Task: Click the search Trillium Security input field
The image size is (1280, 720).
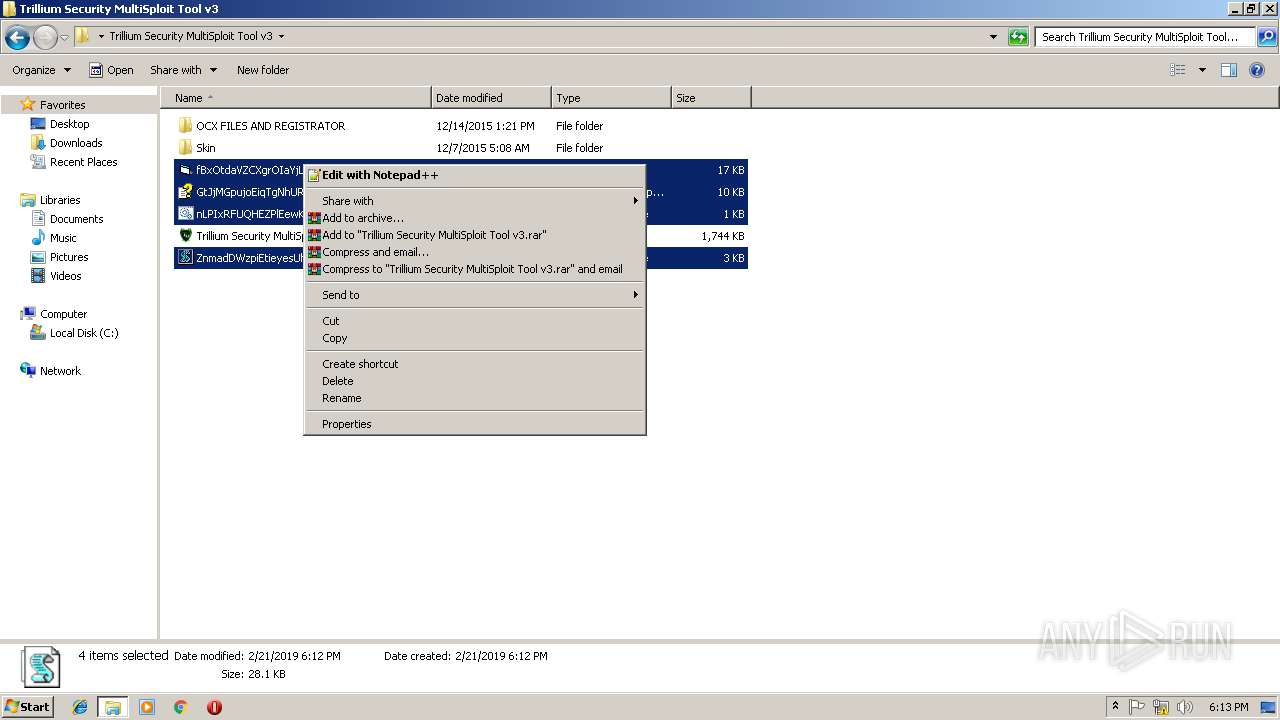Action: pos(1145,37)
